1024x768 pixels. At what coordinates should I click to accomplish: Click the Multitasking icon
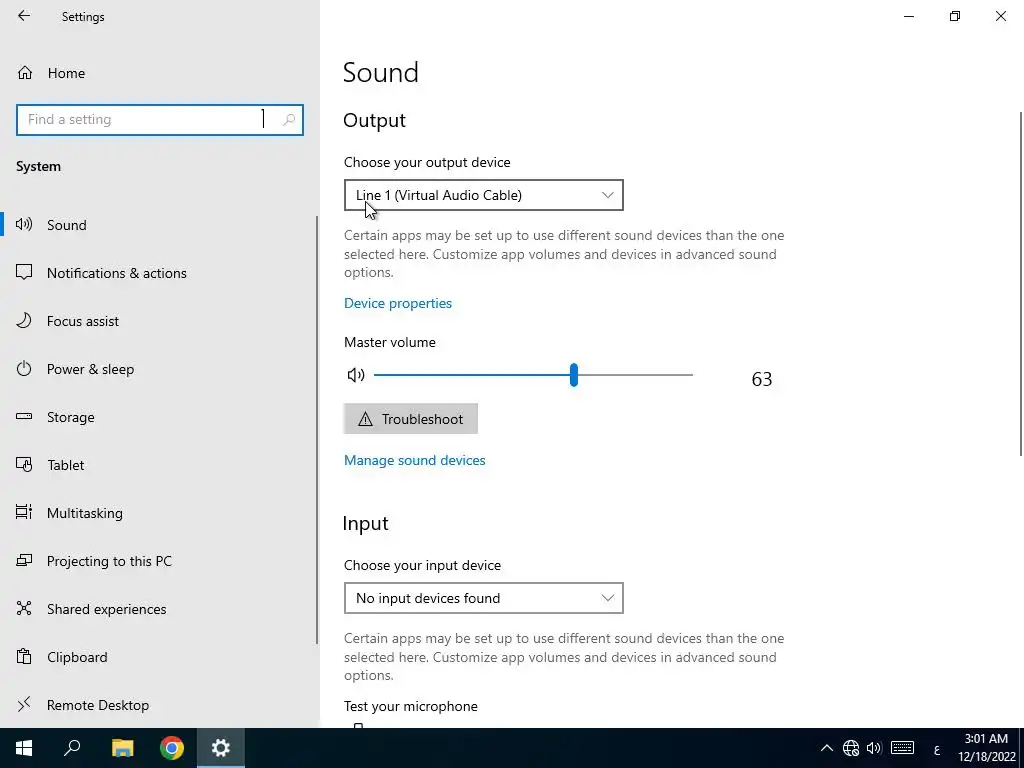point(24,513)
